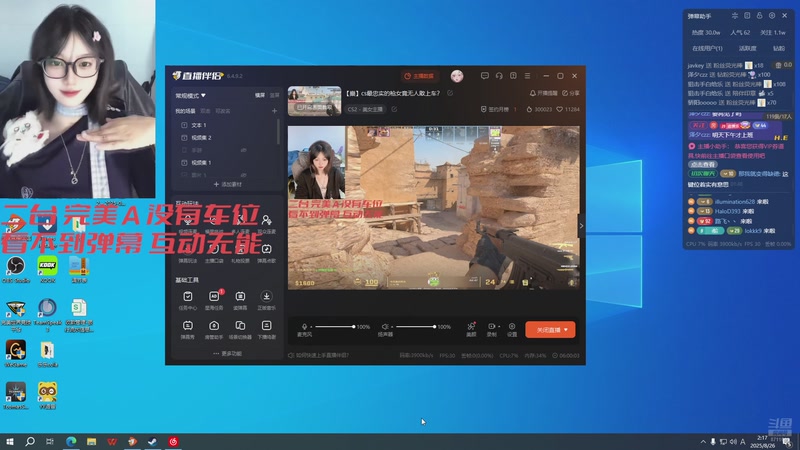Viewport: 800px width, 450px height.
Task: Expand the side panel arrow beside the preview
Action: pos(581,226)
